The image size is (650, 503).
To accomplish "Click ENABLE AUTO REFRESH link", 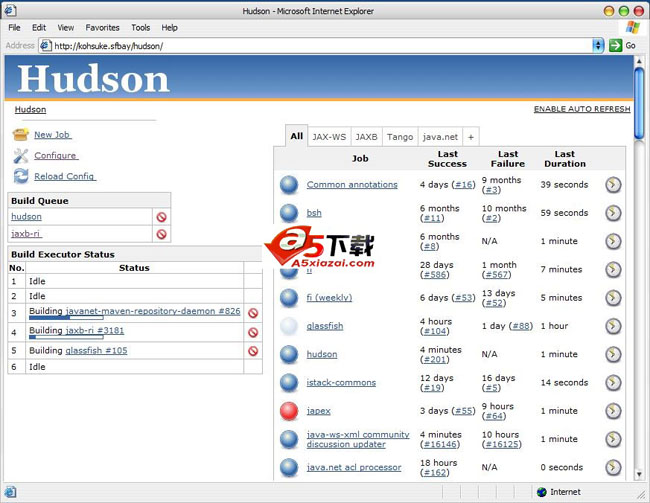I will [x=582, y=109].
